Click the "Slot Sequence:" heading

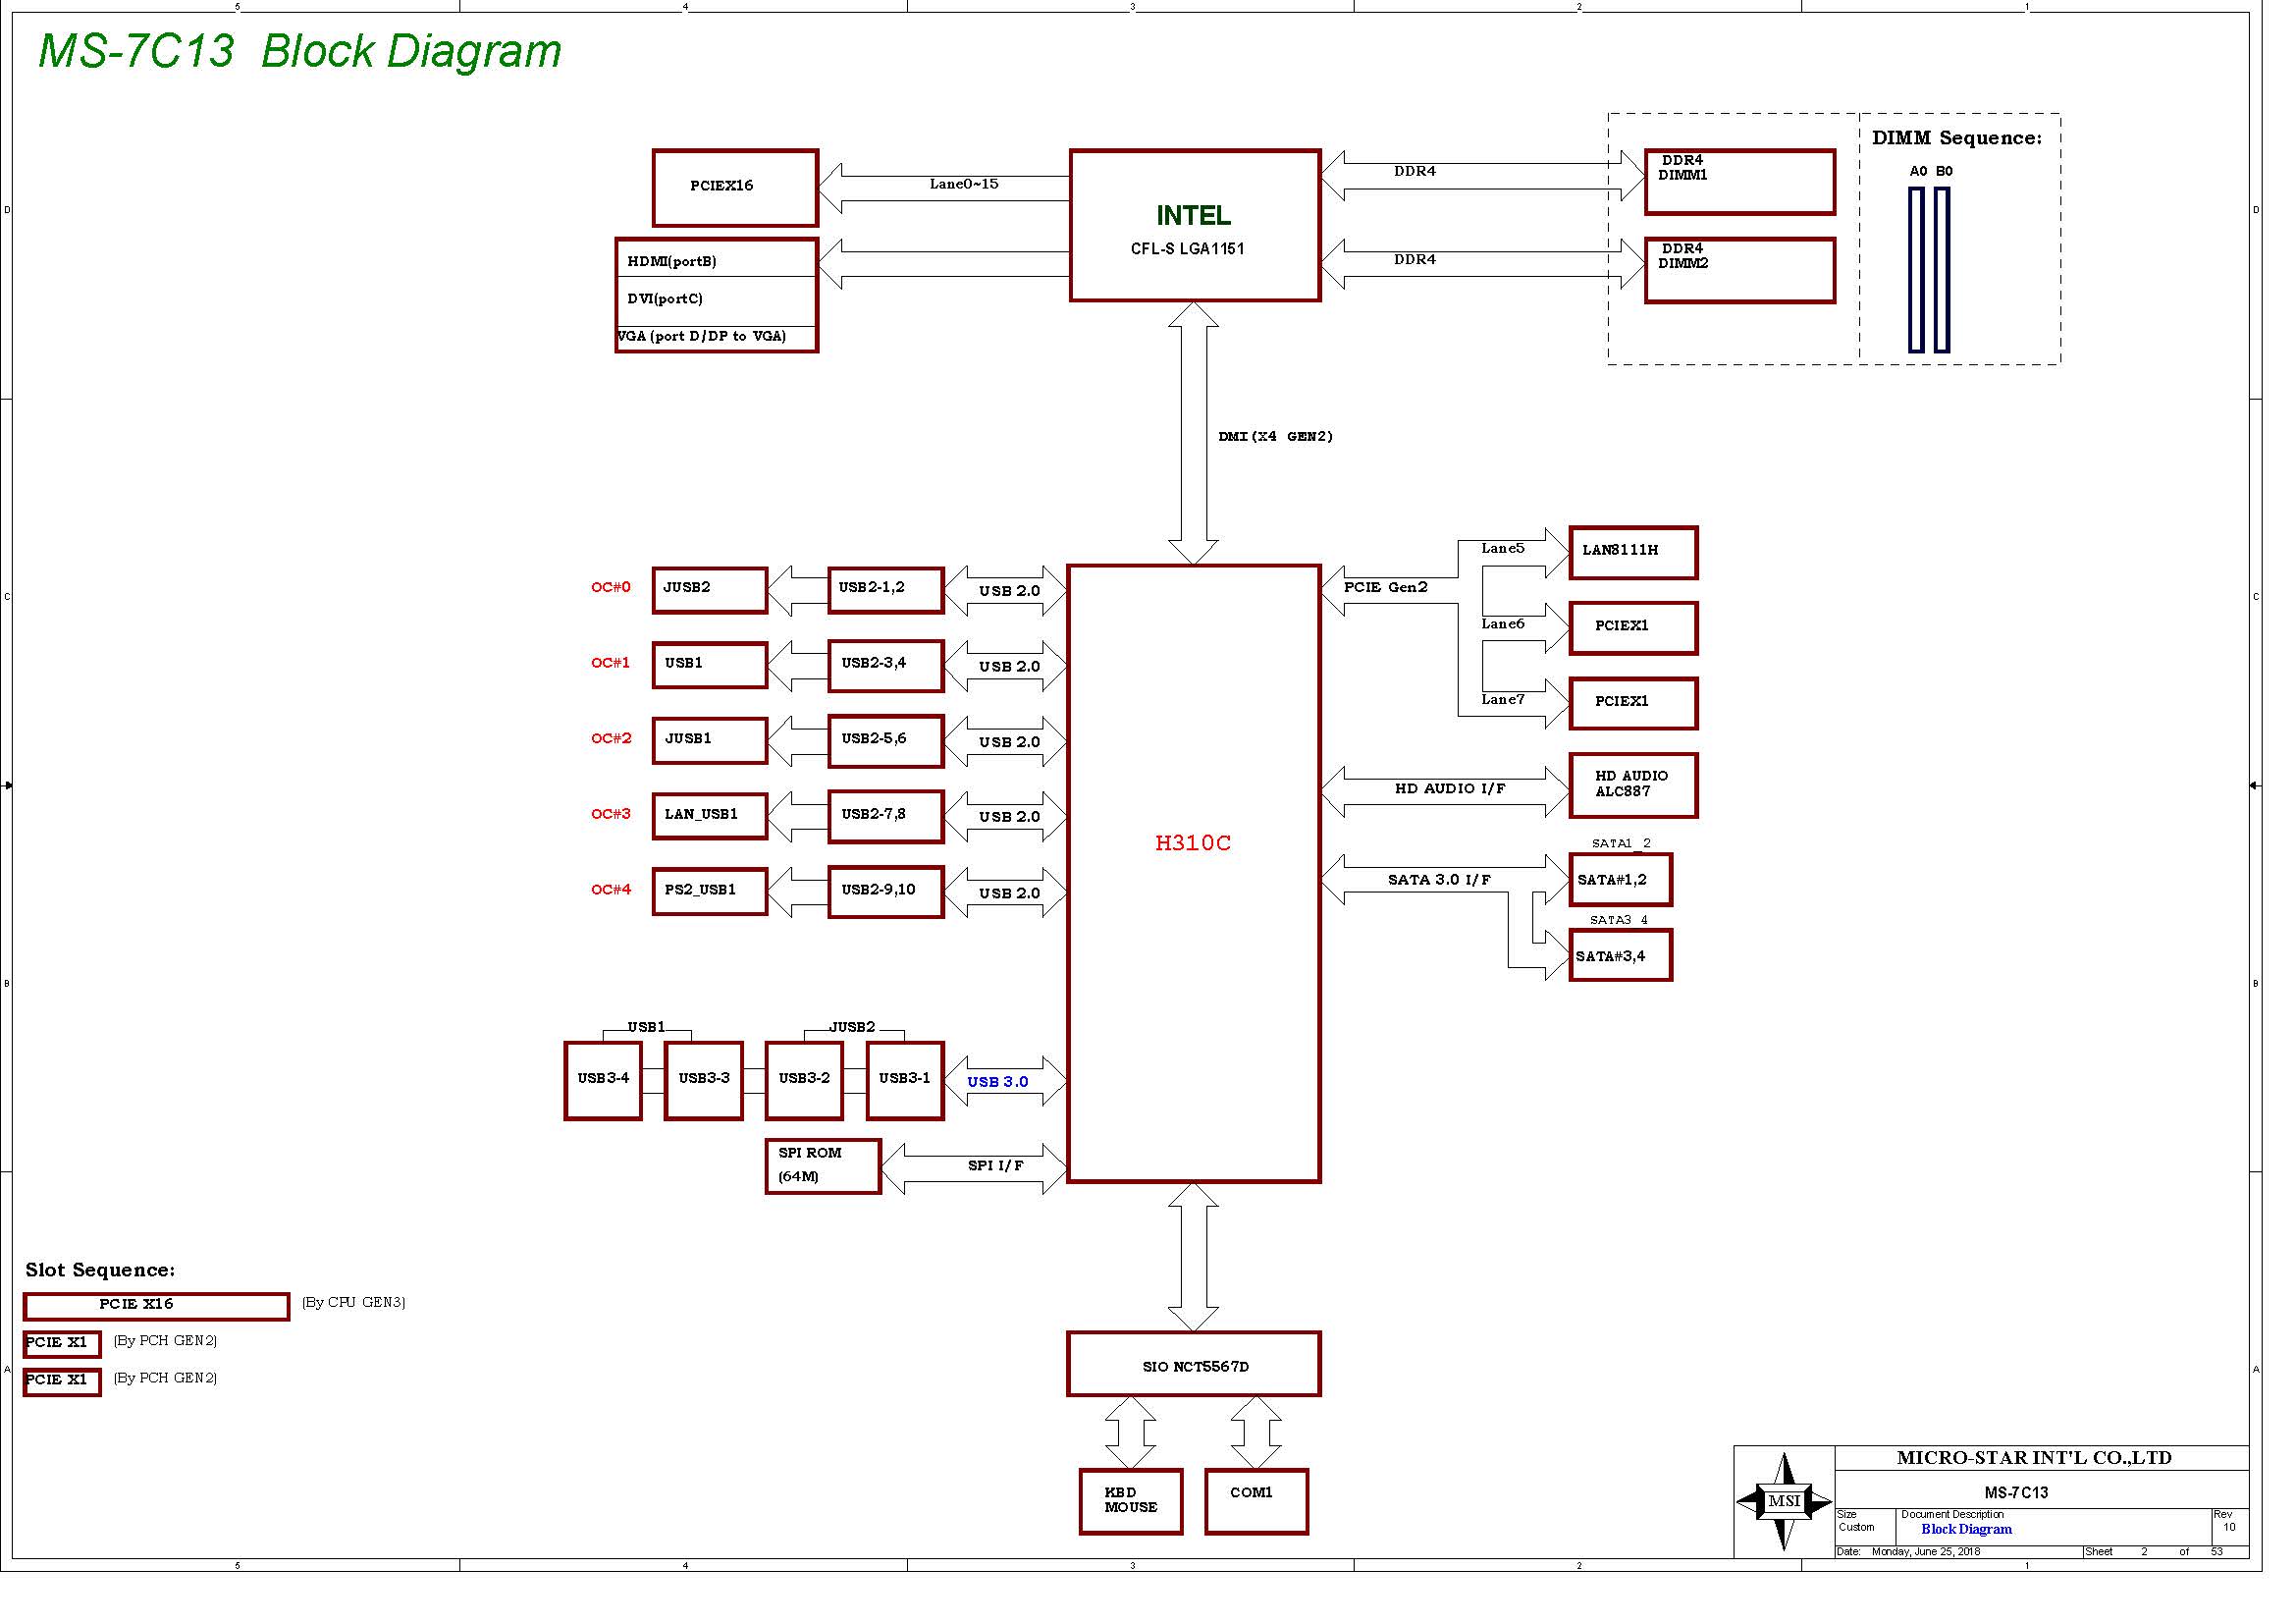100,1270
